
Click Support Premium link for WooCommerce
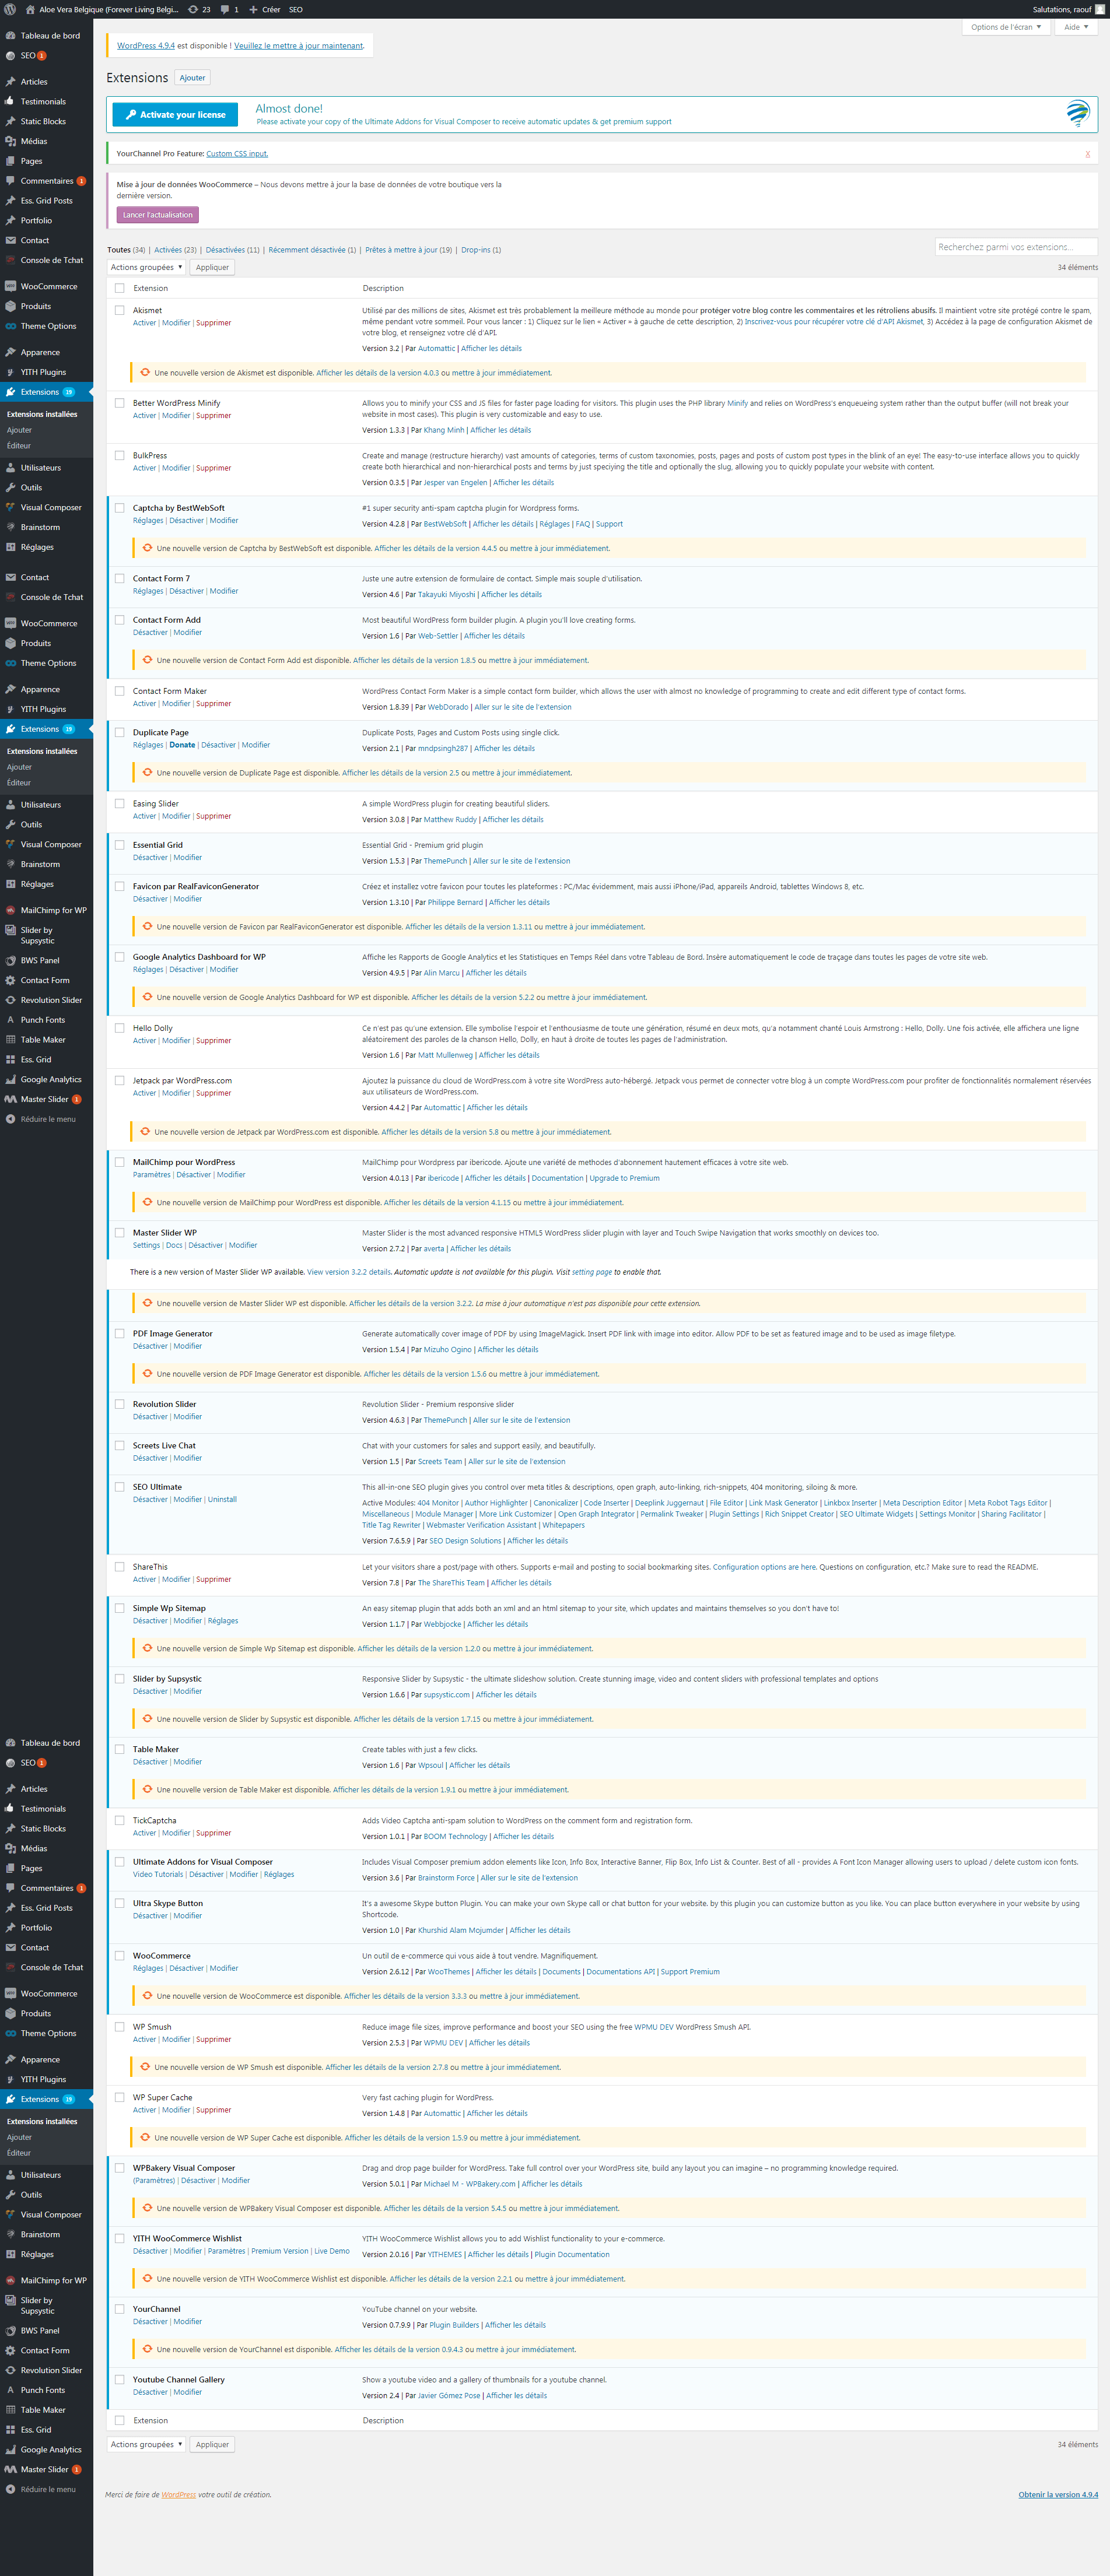(x=690, y=1972)
